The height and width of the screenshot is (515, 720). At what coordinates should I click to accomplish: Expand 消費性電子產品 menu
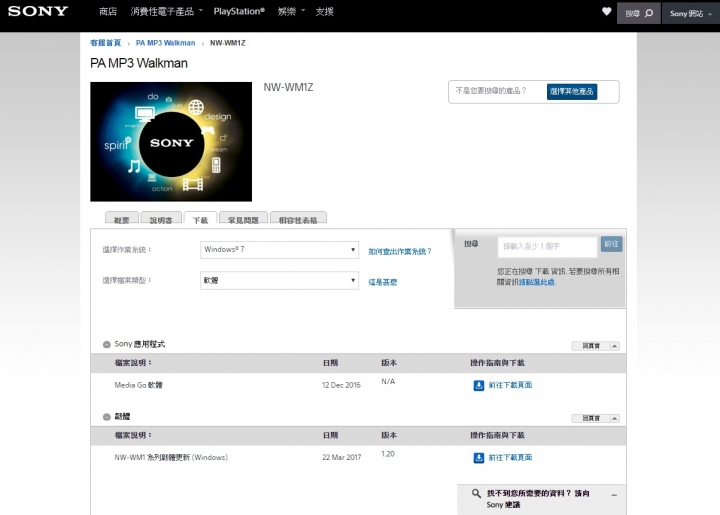(166, 11)
